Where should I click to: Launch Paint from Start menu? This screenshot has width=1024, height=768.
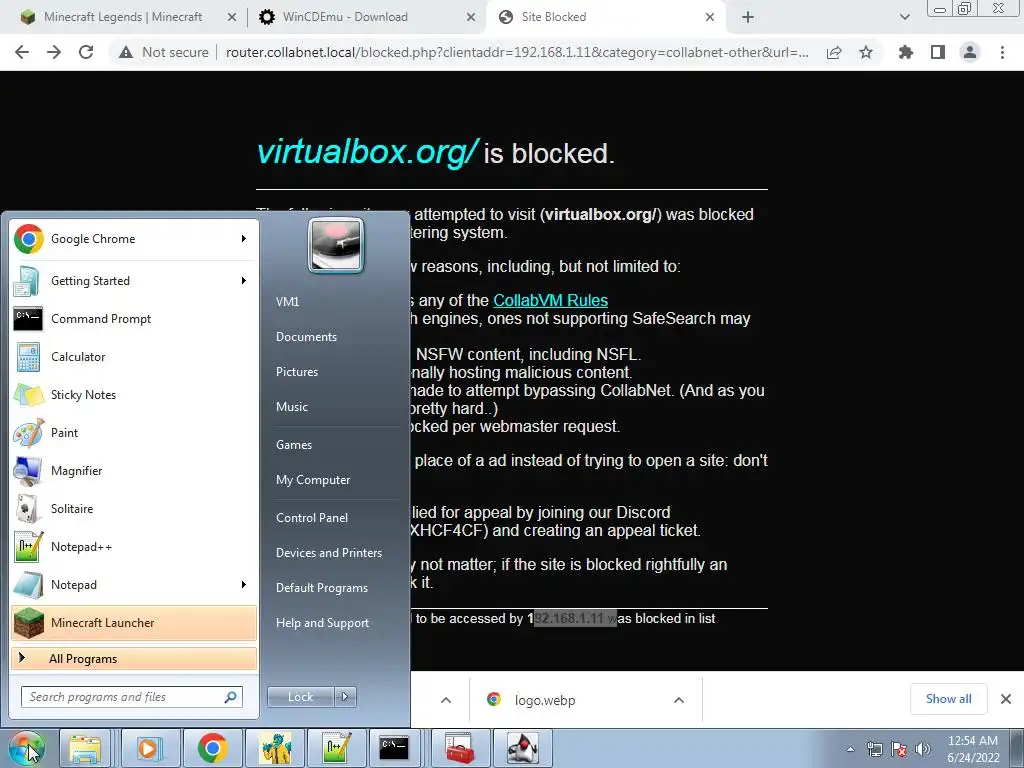pos(133,432)
